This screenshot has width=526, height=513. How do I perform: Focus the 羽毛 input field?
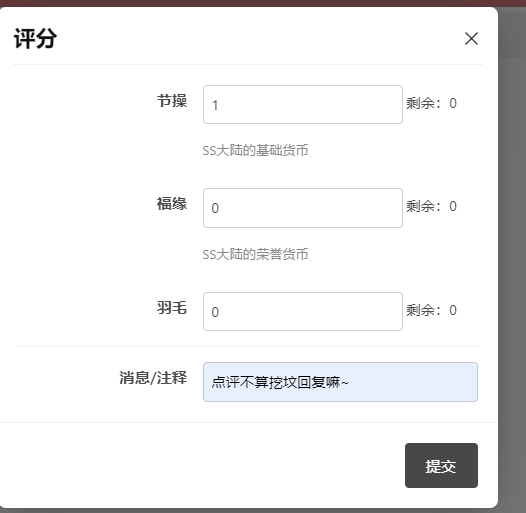[x=303, y=311]
